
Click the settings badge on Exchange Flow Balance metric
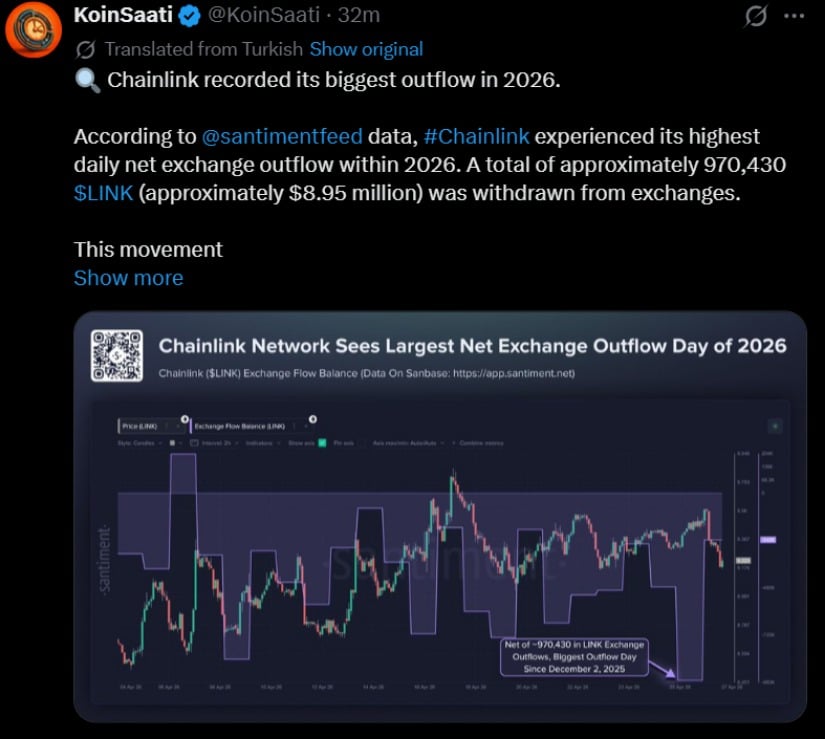pyautogui.click(x=313, y=419)
